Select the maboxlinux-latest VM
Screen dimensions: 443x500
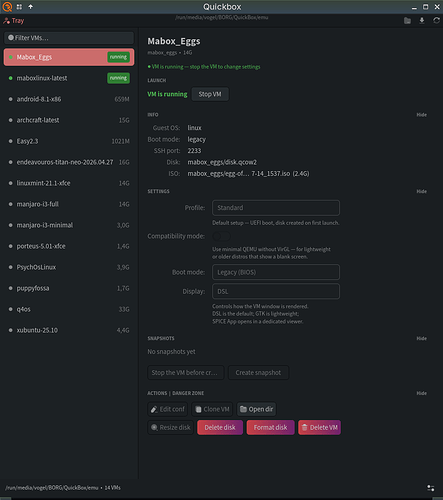tap(69, 78)
